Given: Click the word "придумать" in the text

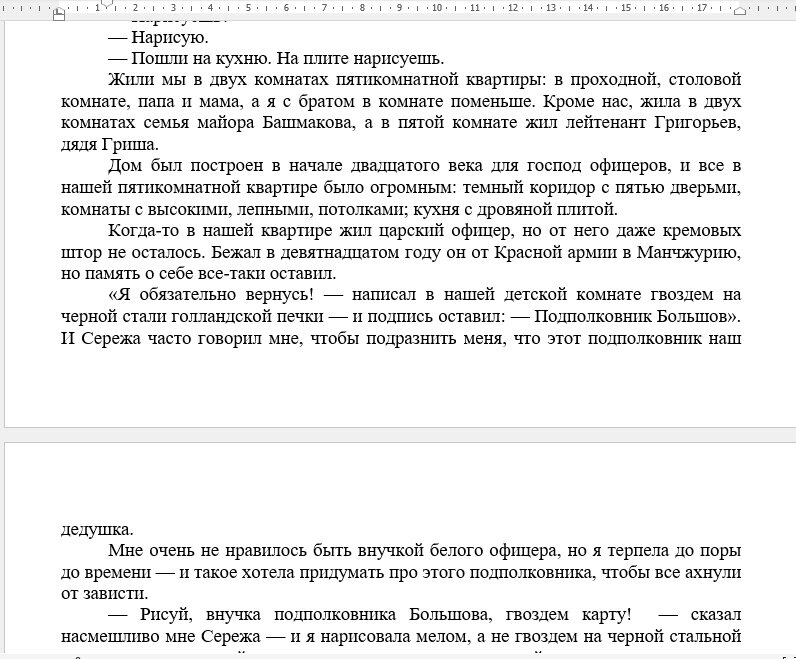Looking at the screenshot, I should pos(340,573).
